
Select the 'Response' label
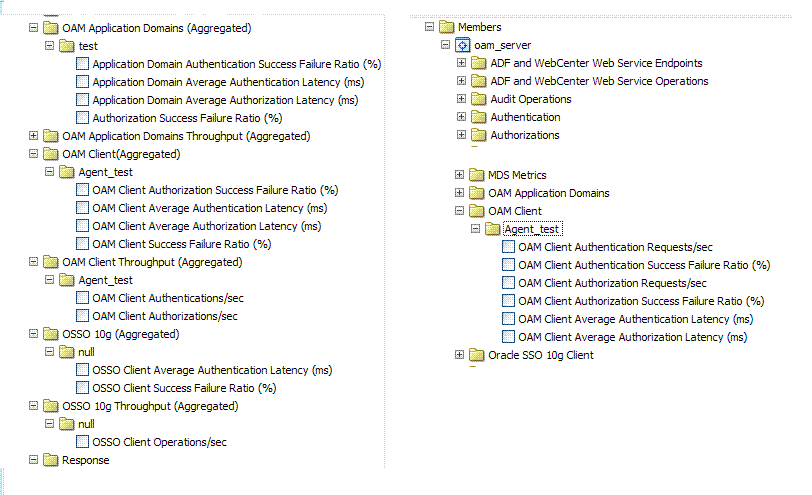(85, 460)
